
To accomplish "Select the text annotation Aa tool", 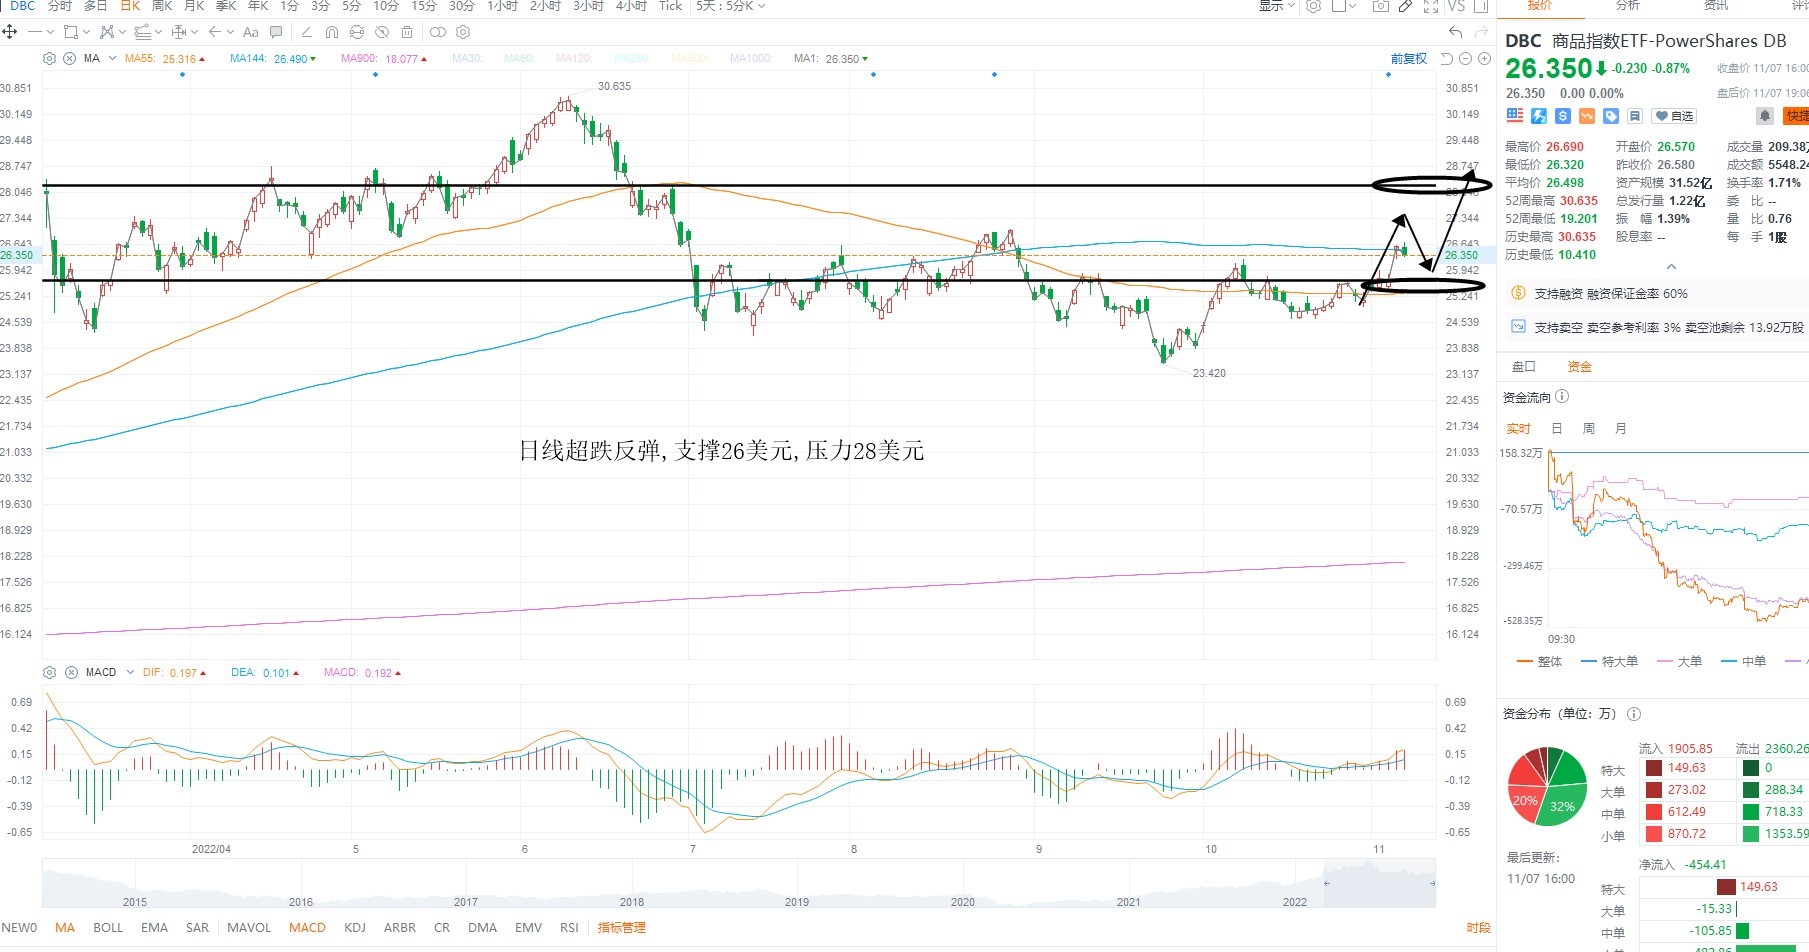I will coord(251,32).
